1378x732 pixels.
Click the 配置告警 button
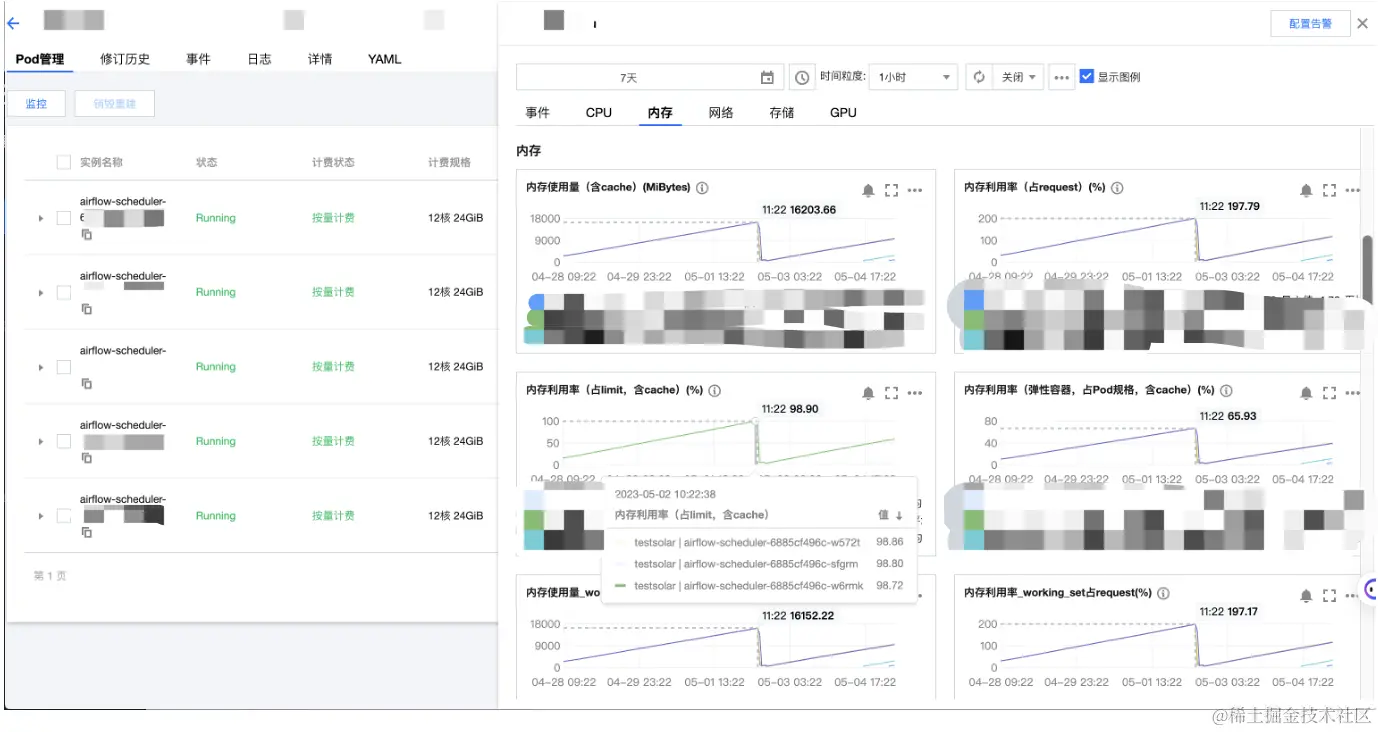point(1310,23)
